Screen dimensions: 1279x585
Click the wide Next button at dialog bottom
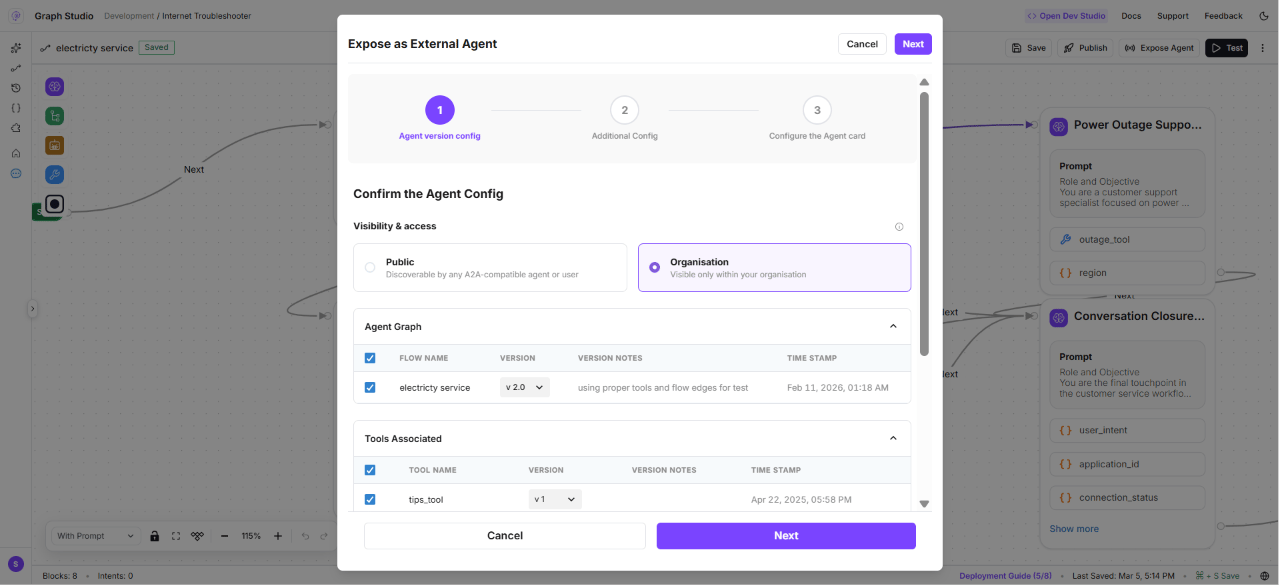point(786,536)
